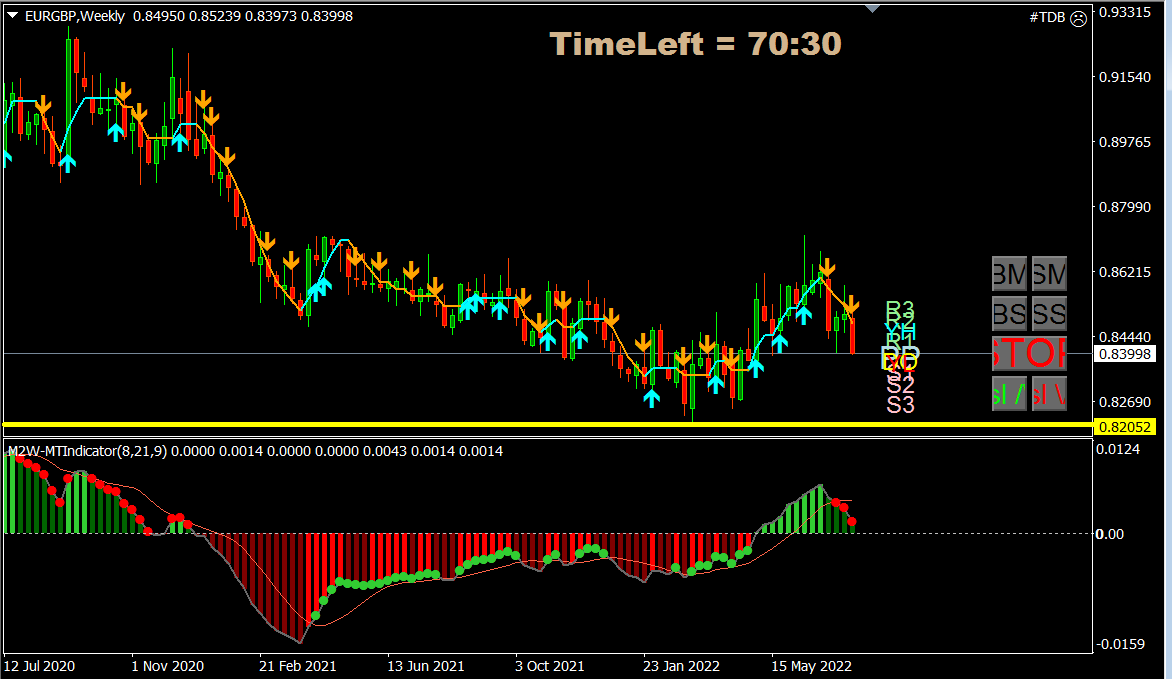Click the green sl trailing stop icon
This screenshot has height=679, width=1172.
[x=1009, y=394]
